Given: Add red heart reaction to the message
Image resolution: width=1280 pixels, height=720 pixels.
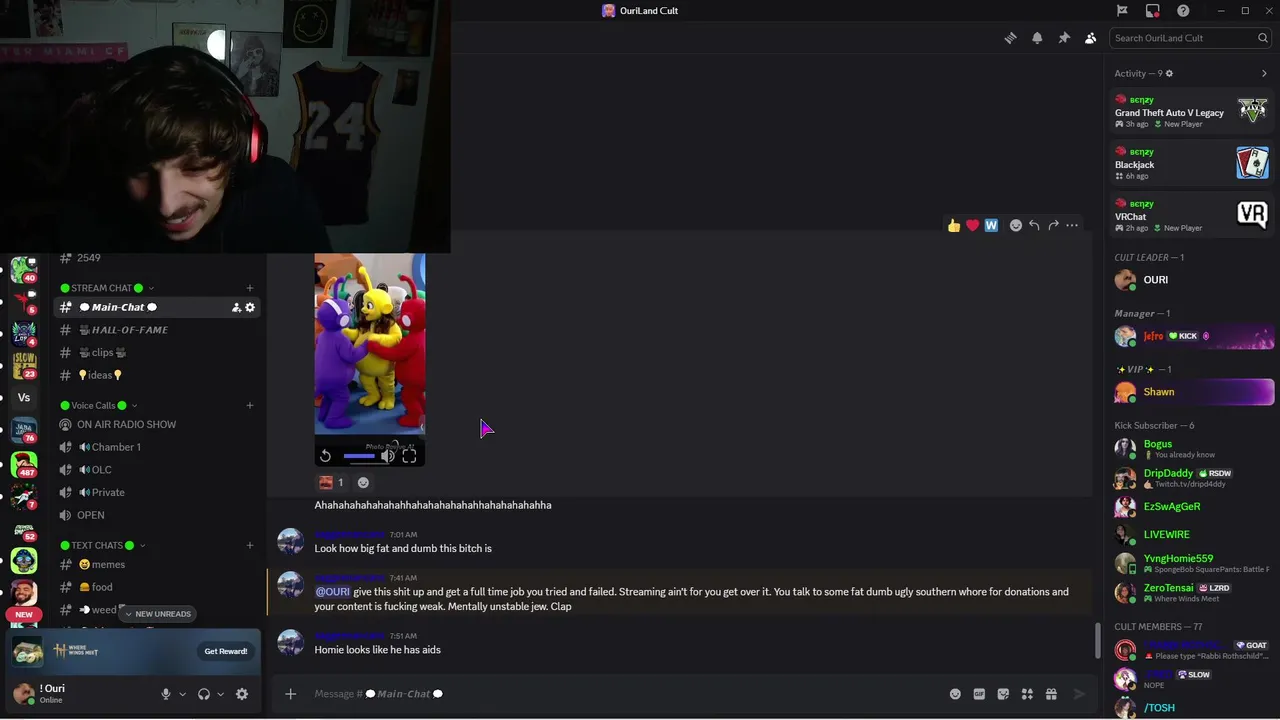Looking at the screenshot, I should point(972,226).
